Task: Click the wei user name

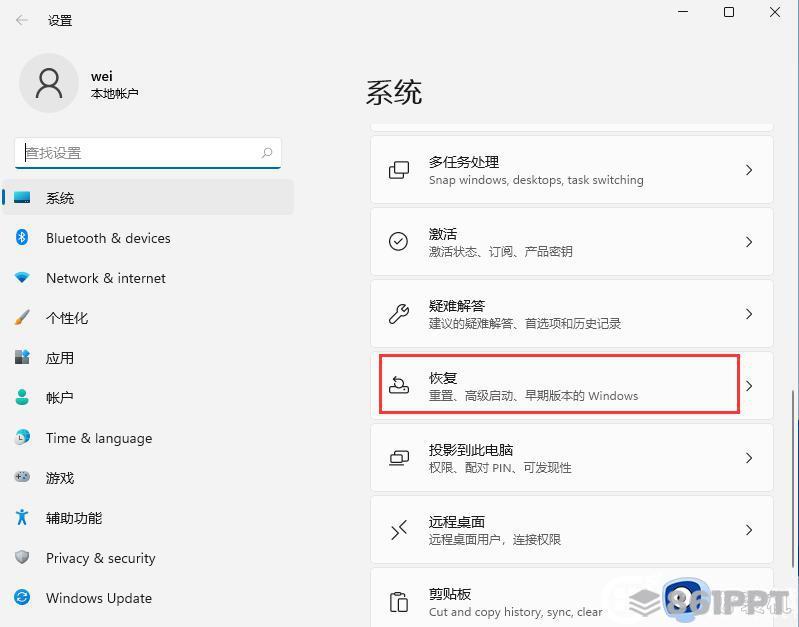Action: [x=101, y=76]
